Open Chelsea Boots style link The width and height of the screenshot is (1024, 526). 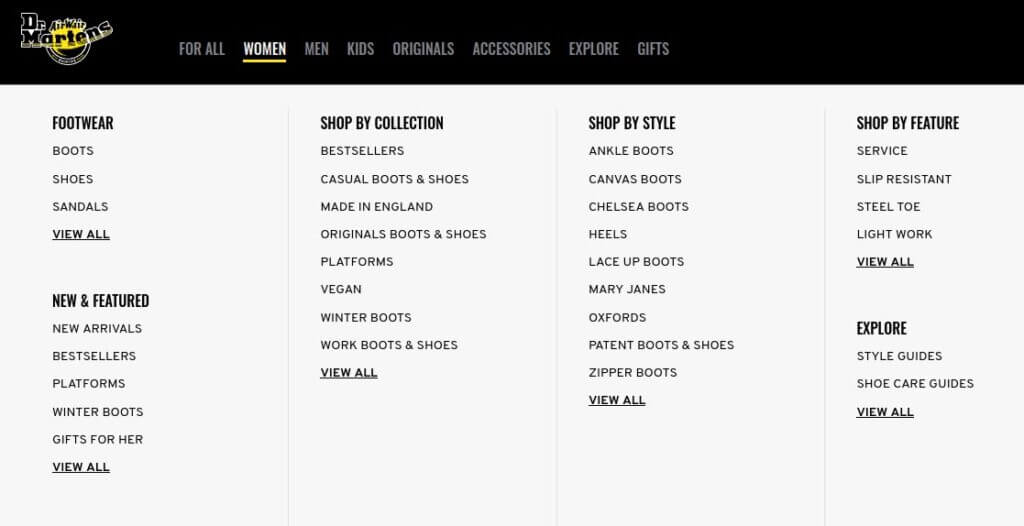pyautogui.click(x=639, y=206)
